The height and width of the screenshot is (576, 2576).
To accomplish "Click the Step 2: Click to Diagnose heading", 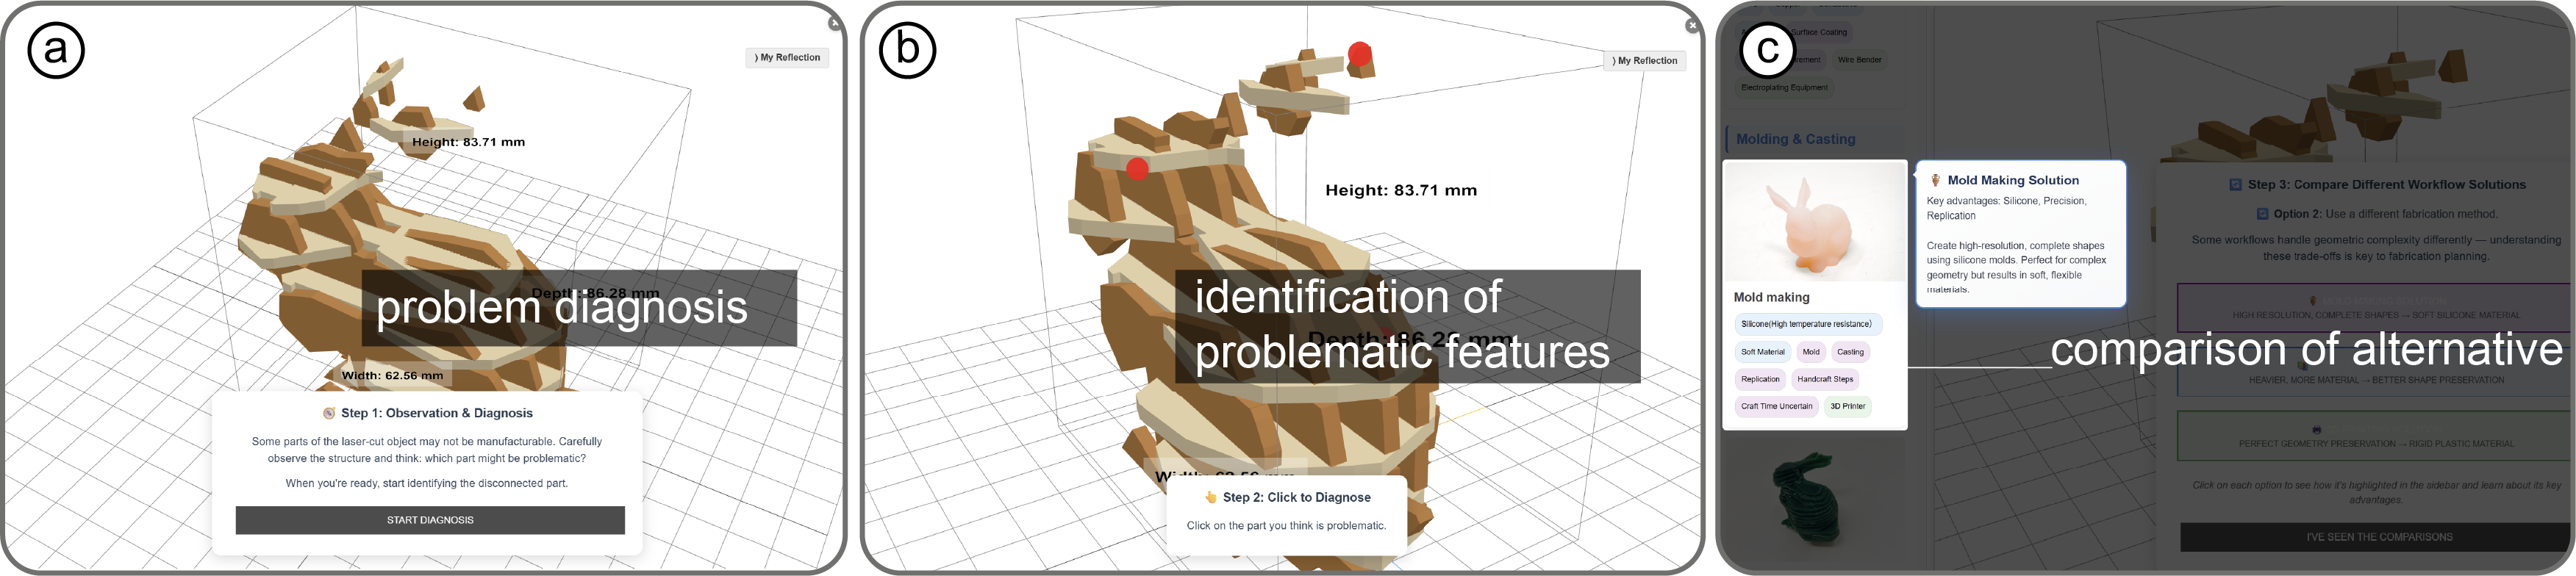I will (1297, 497).
